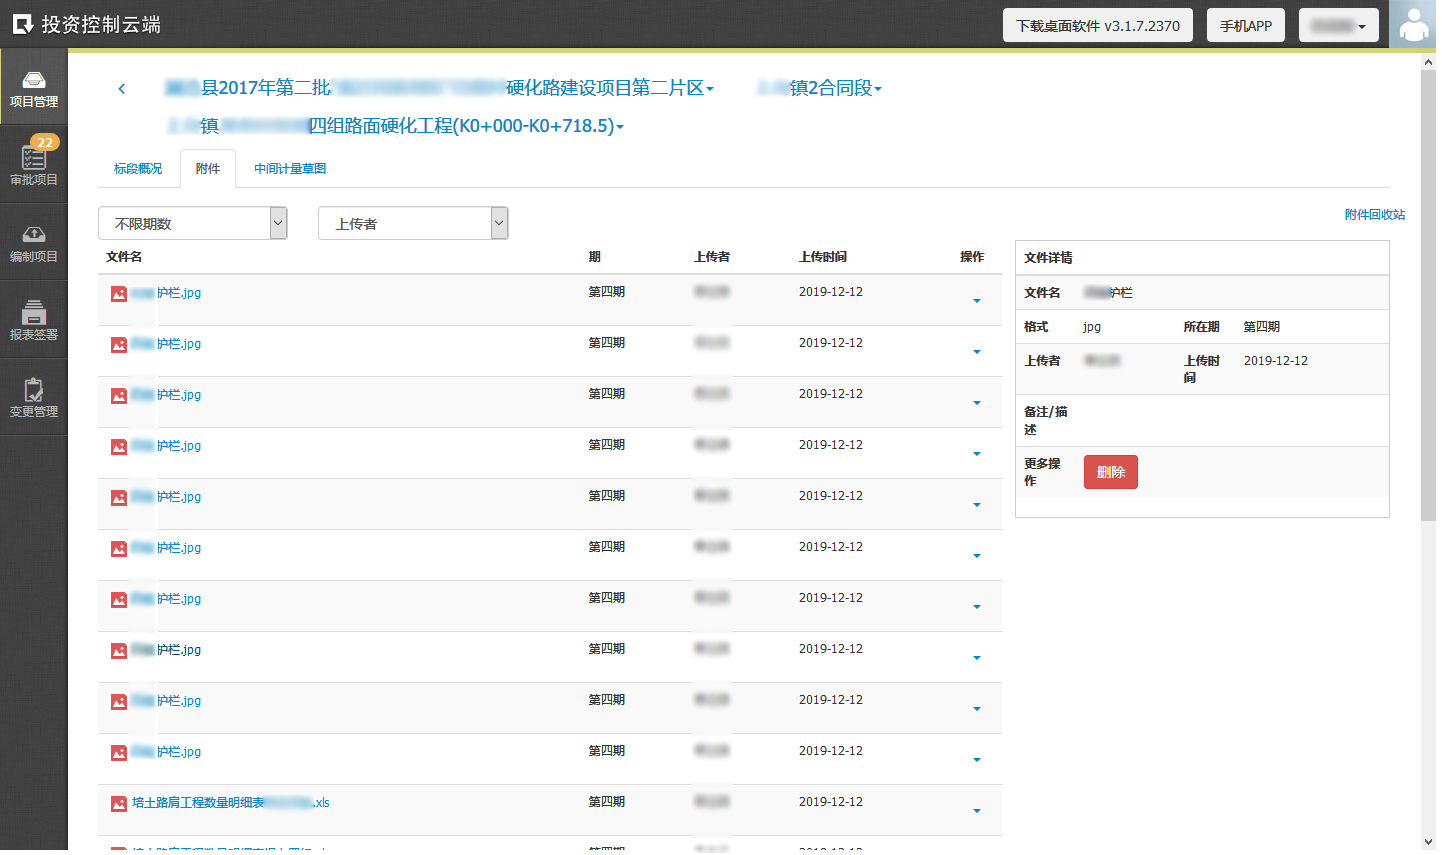This screenshot has height=855, width=1442.
Task: Open 变更管理 in the sidebar
Action: pos(34,397)
